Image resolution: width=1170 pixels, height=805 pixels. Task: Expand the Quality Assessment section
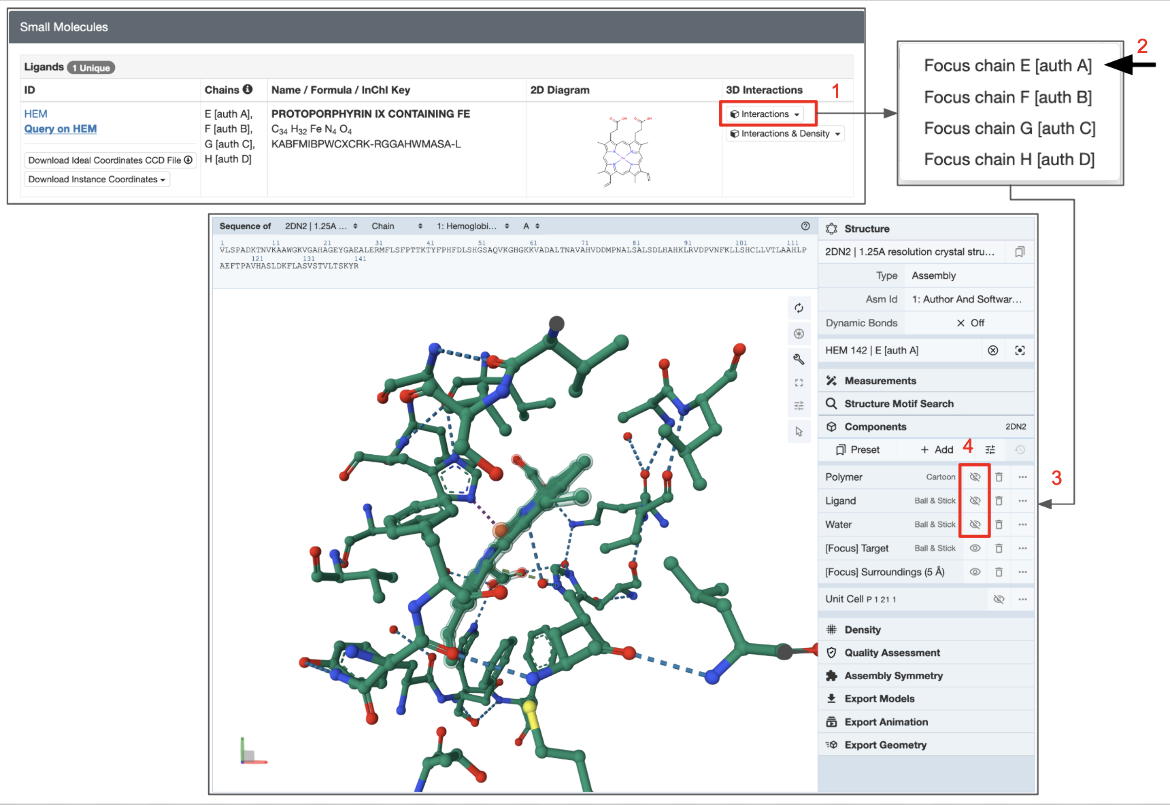pos(892,653)
